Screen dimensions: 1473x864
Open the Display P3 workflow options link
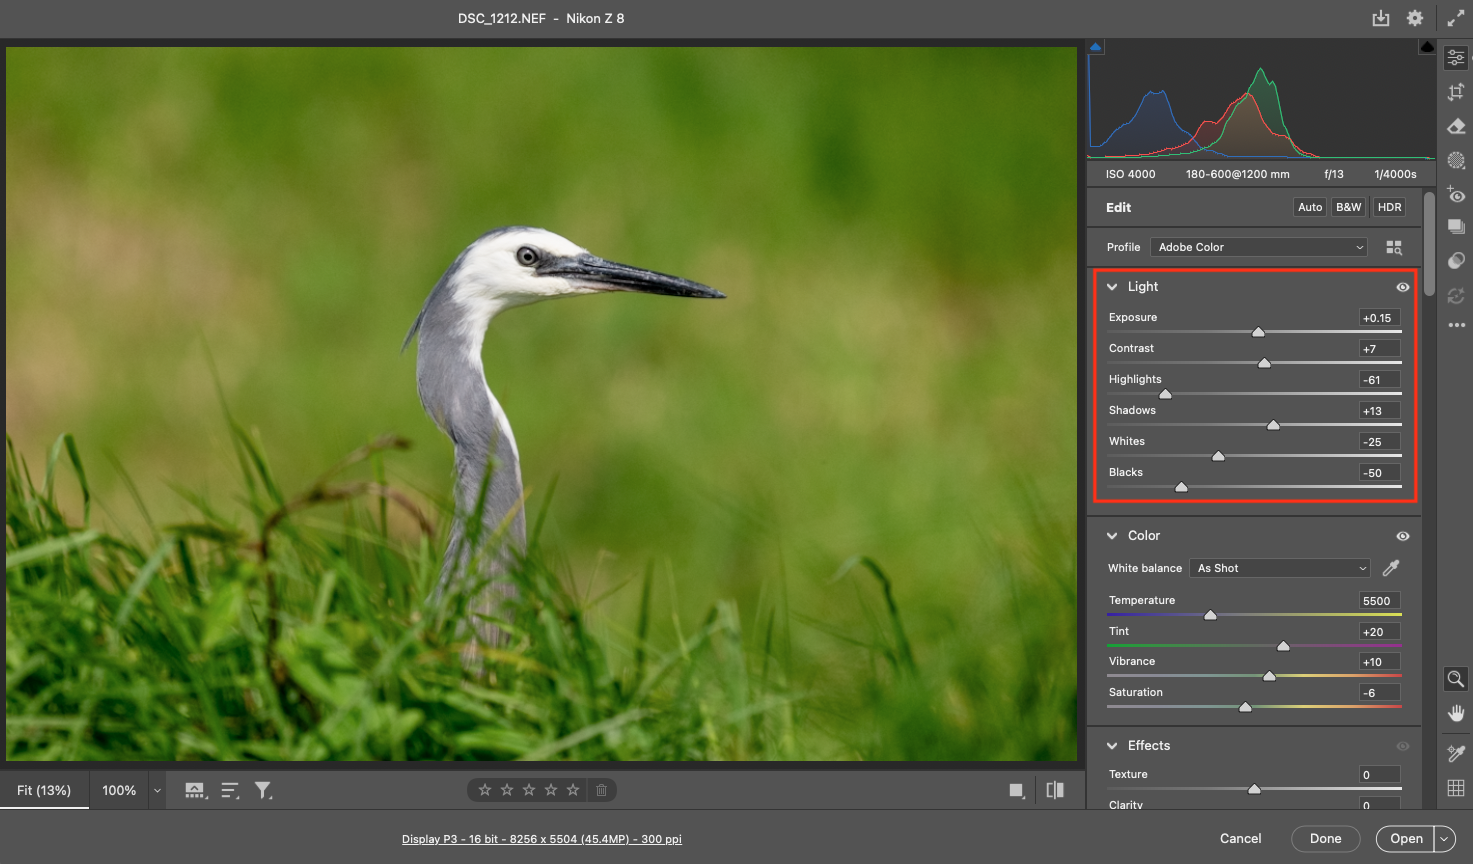pos(541,839)
